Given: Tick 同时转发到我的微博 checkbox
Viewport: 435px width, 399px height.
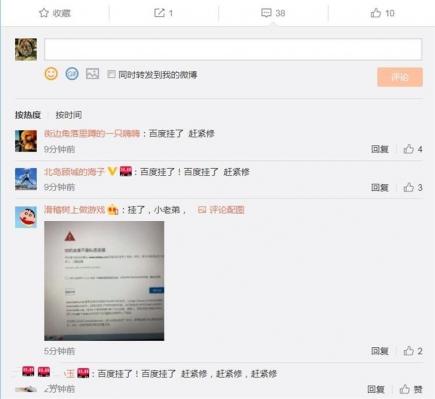Looking at the screenshot, I should coord(111,74).
